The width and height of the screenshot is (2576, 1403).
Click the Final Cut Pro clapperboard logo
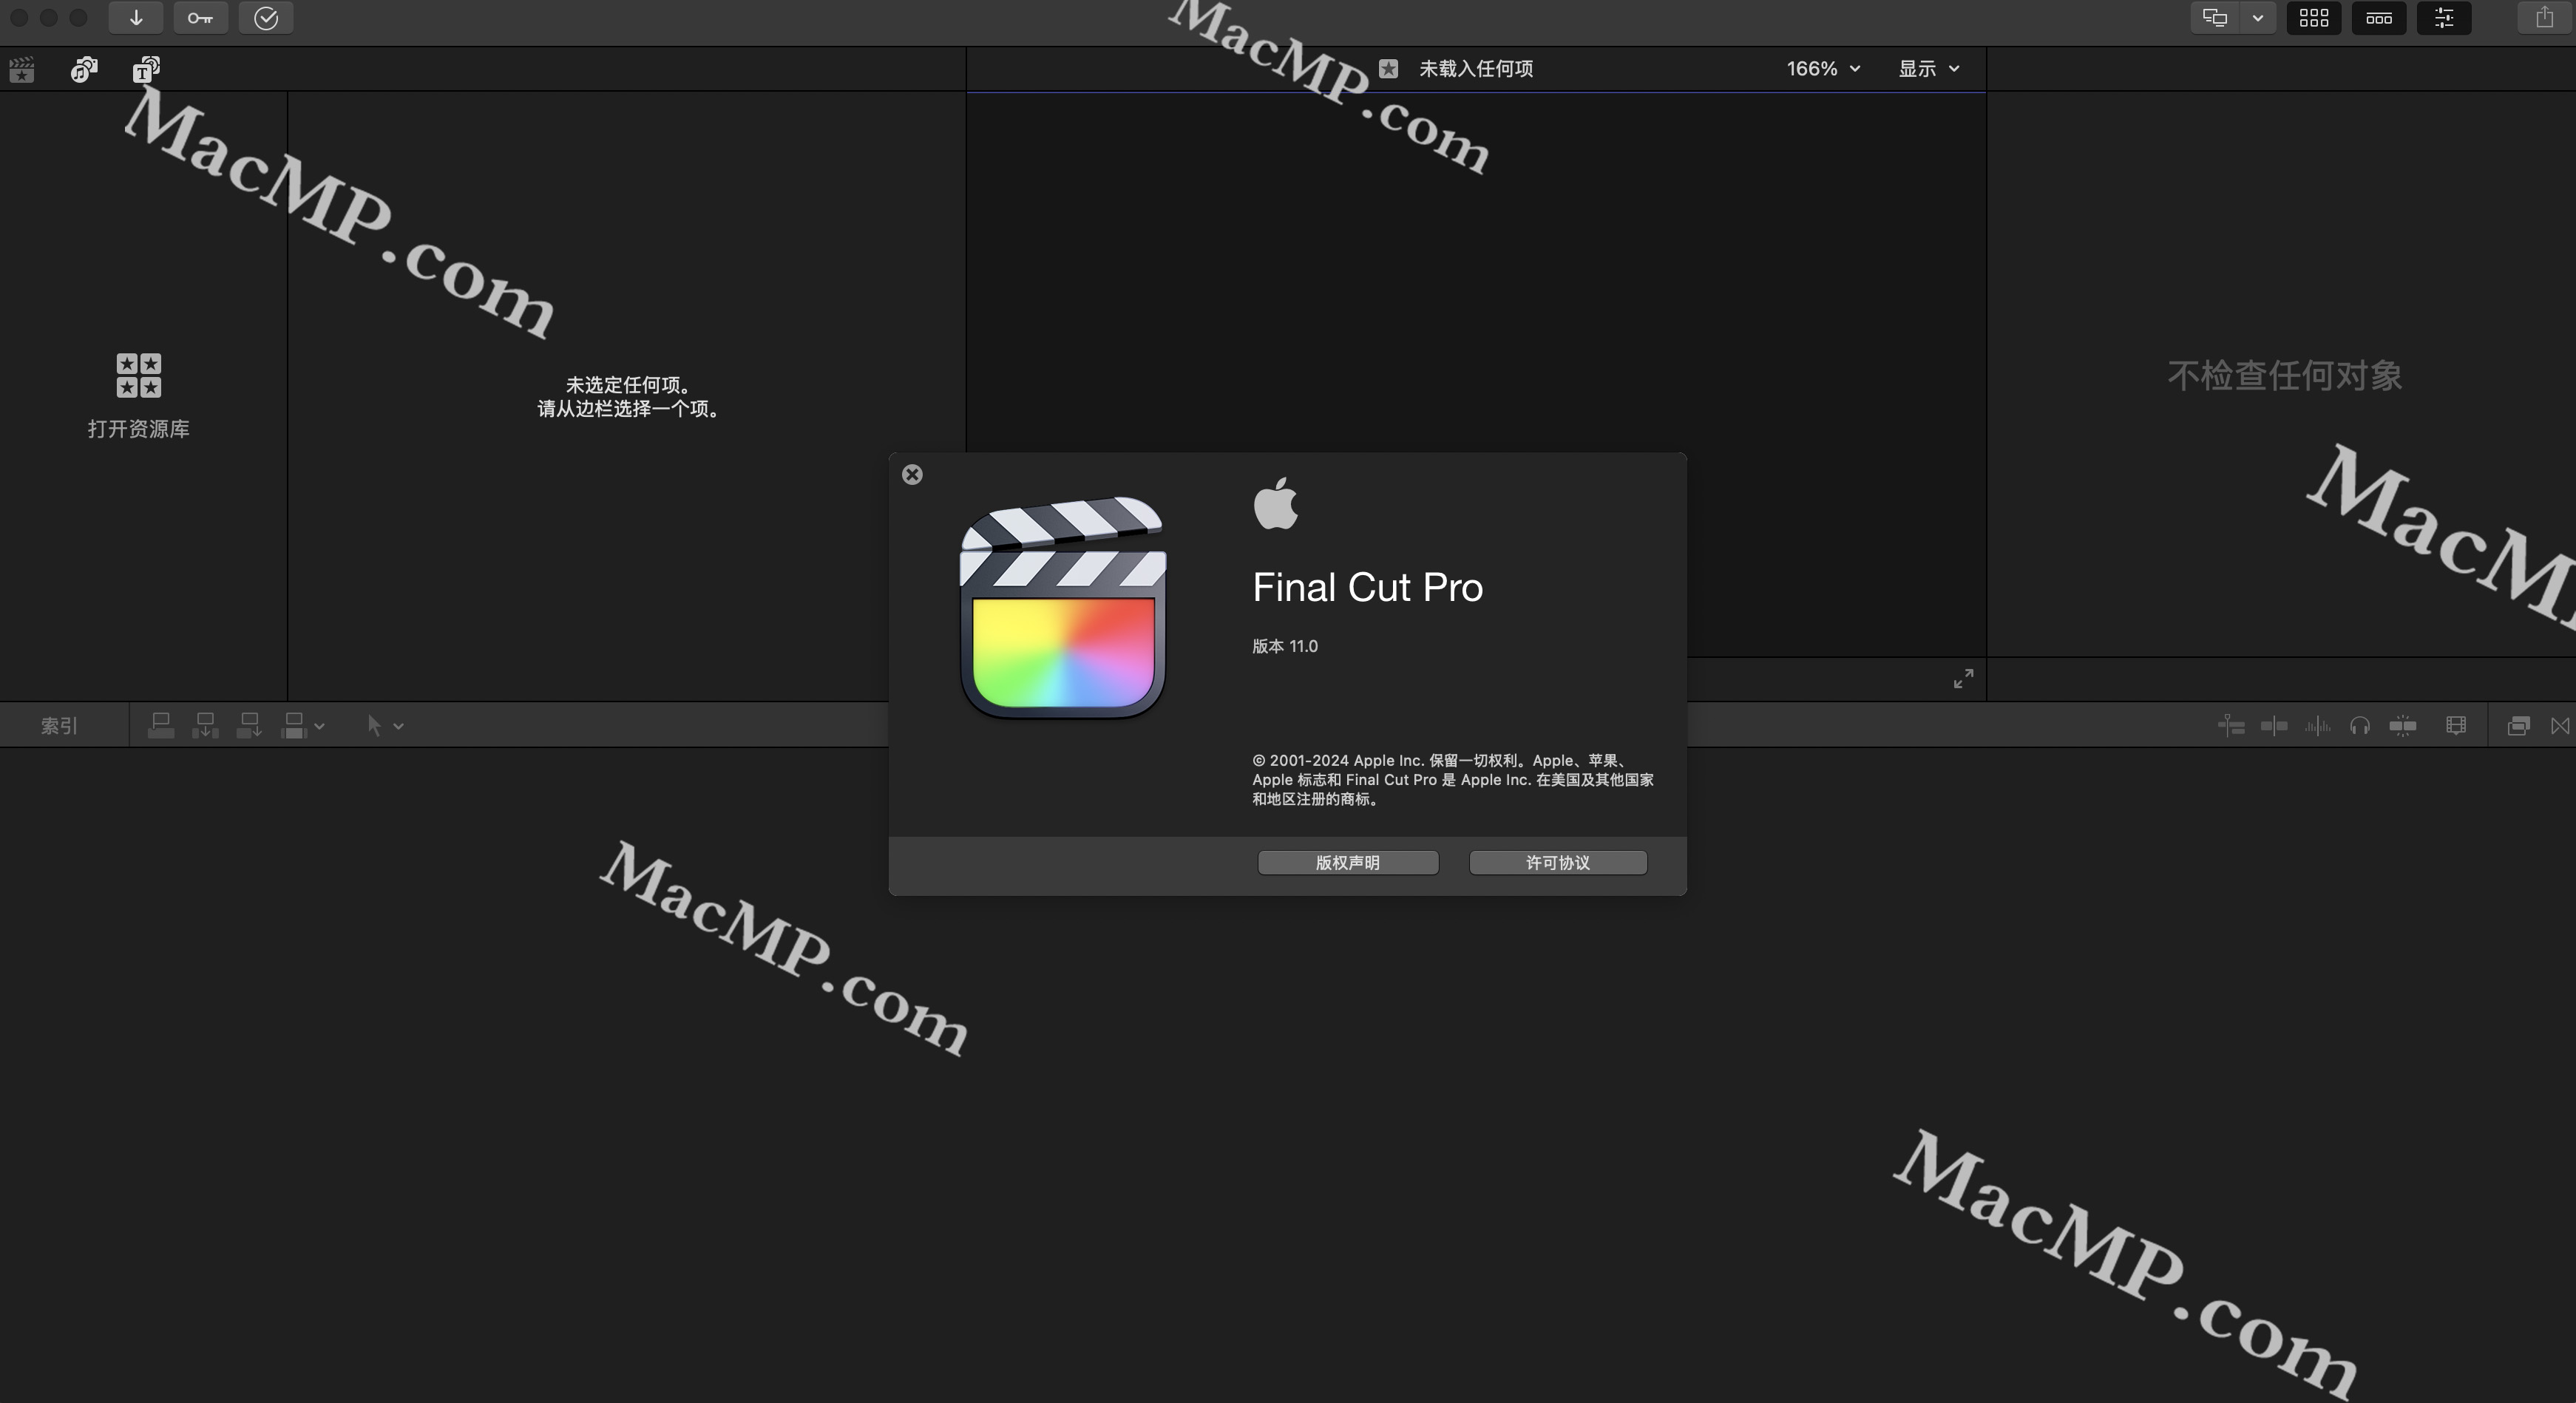(x=1063, y=607)
